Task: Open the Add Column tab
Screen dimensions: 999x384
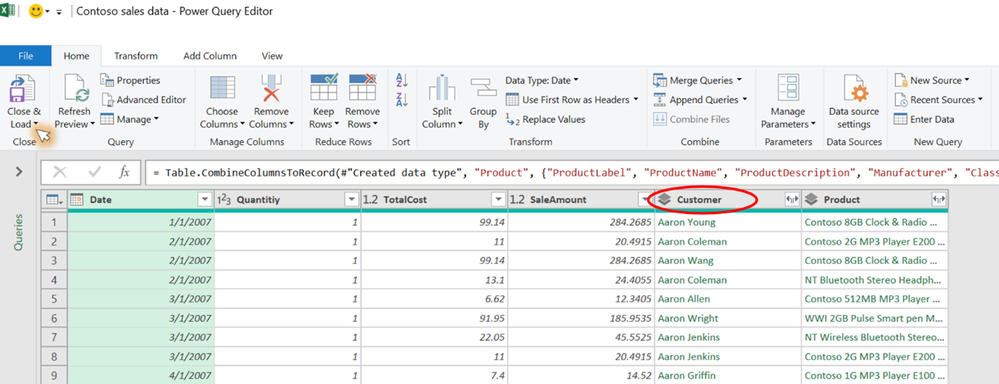Action: click(210, 56)
